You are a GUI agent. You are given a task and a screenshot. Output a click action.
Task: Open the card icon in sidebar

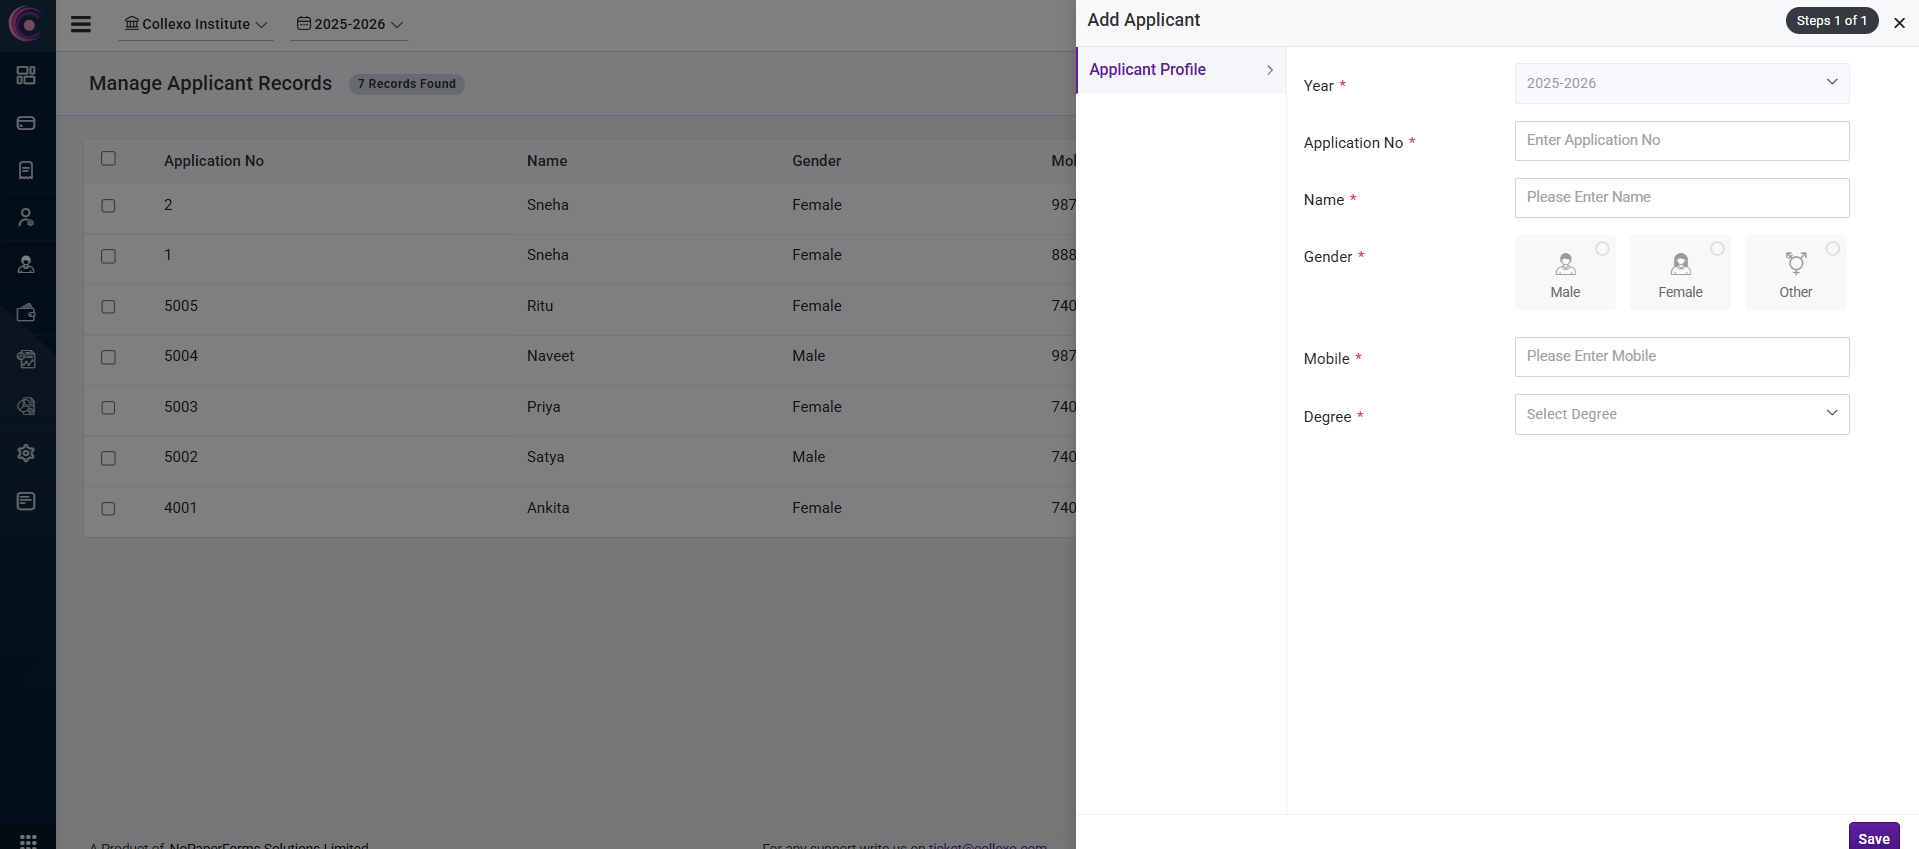pos(27,123)
